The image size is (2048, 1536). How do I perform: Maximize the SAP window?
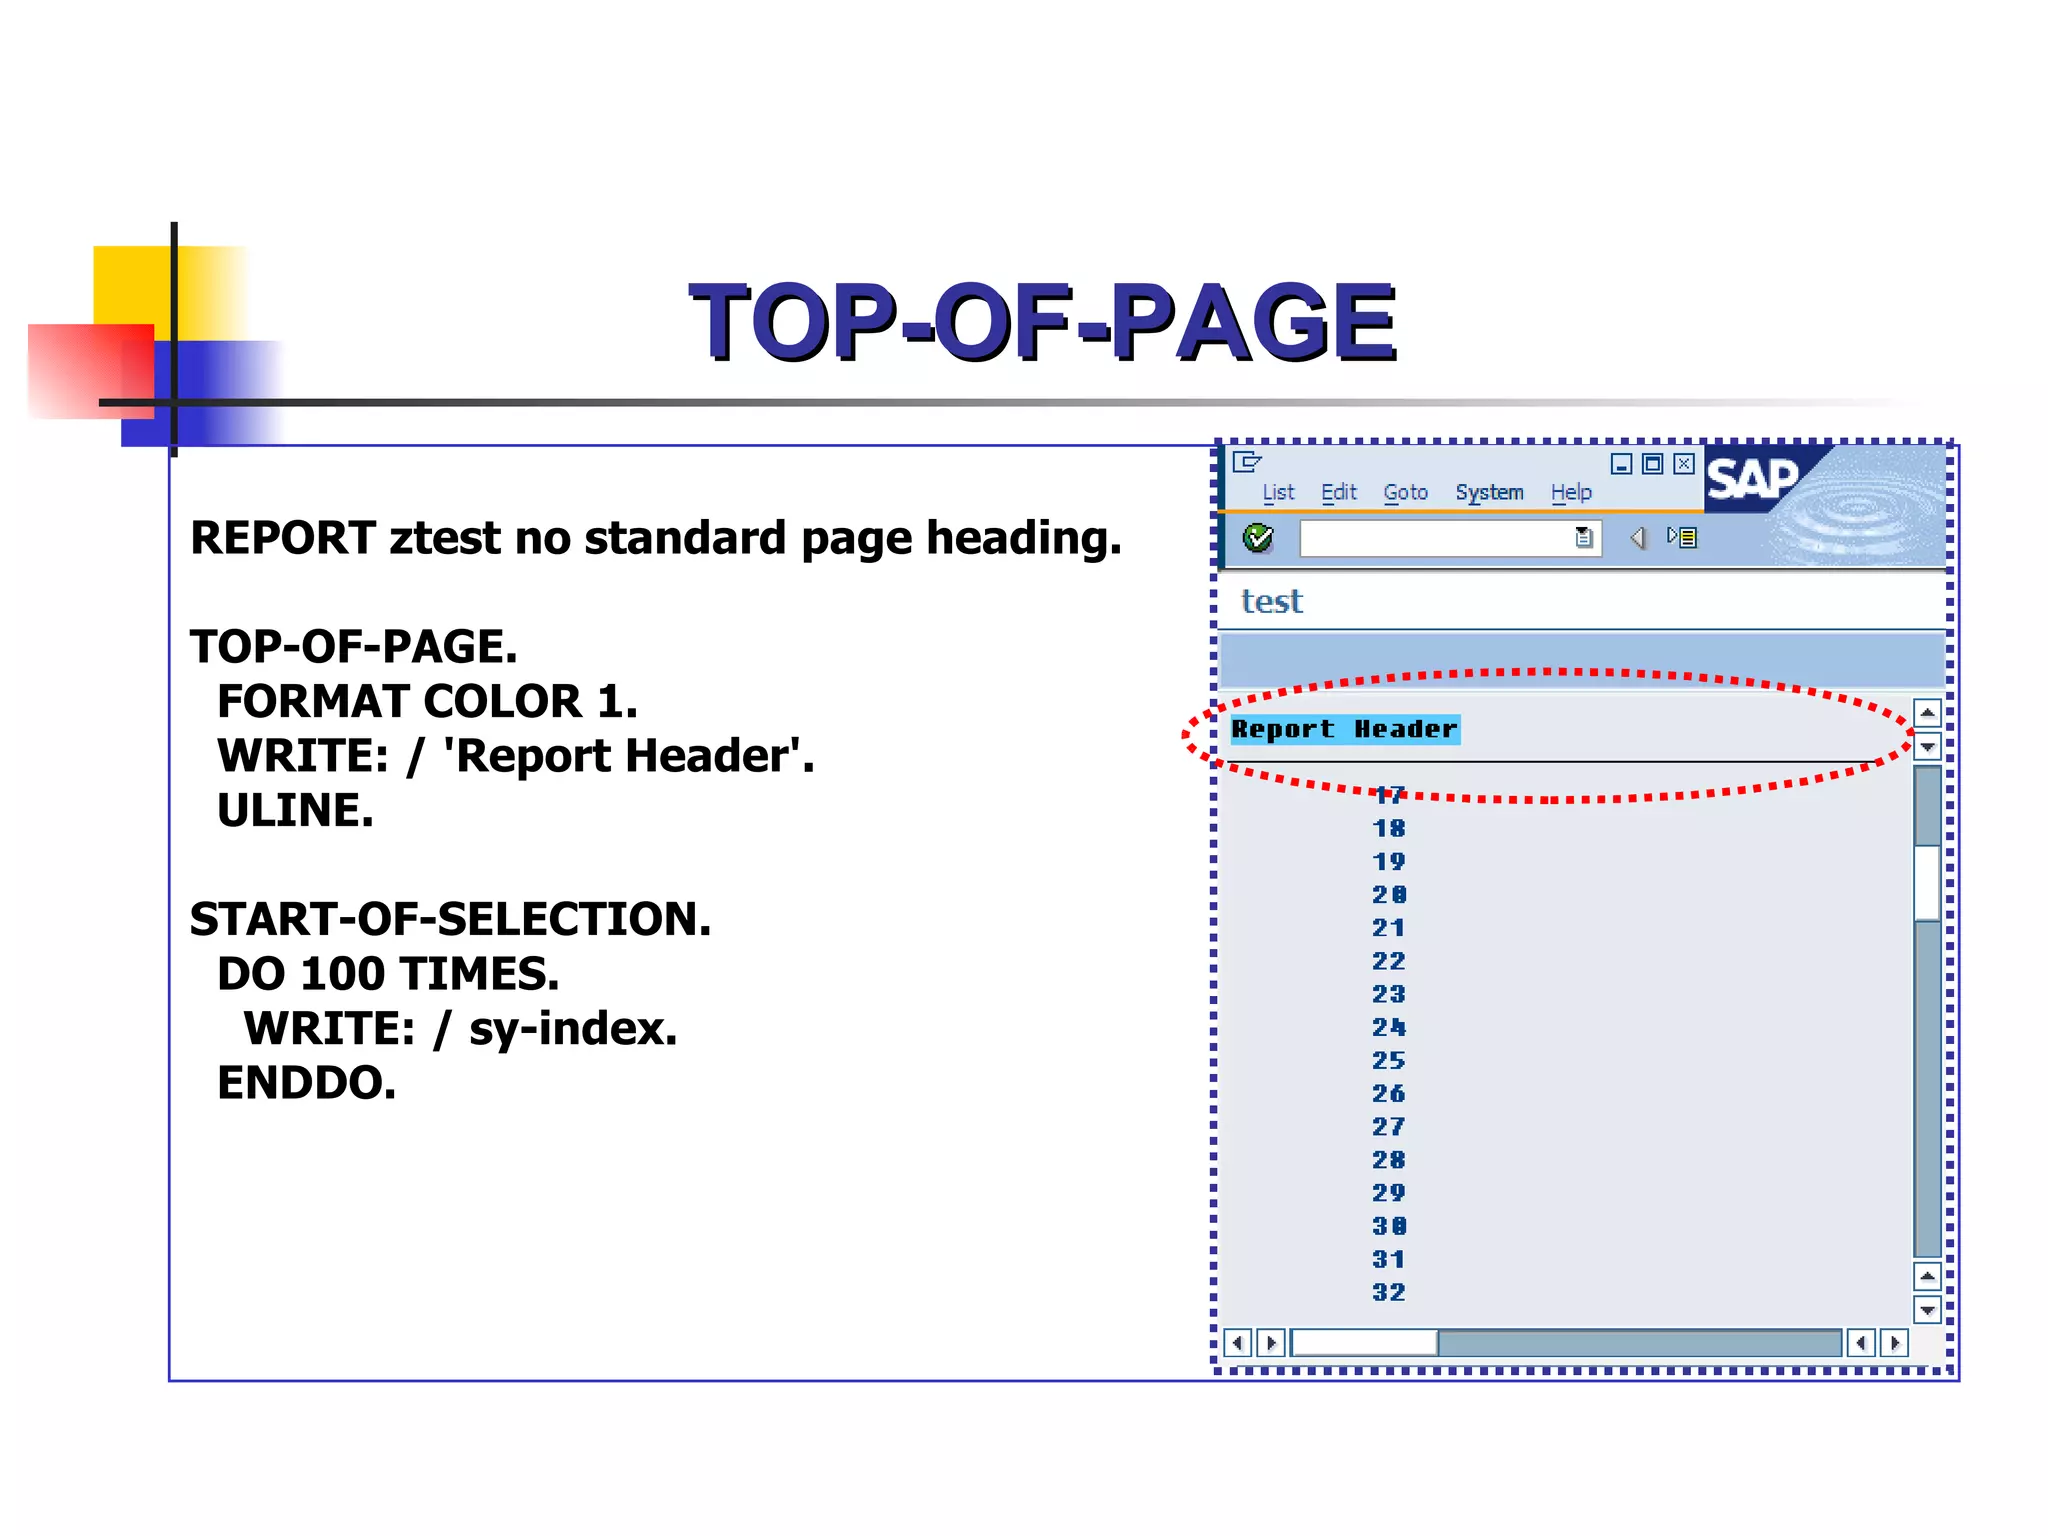tap(1653, 464)
